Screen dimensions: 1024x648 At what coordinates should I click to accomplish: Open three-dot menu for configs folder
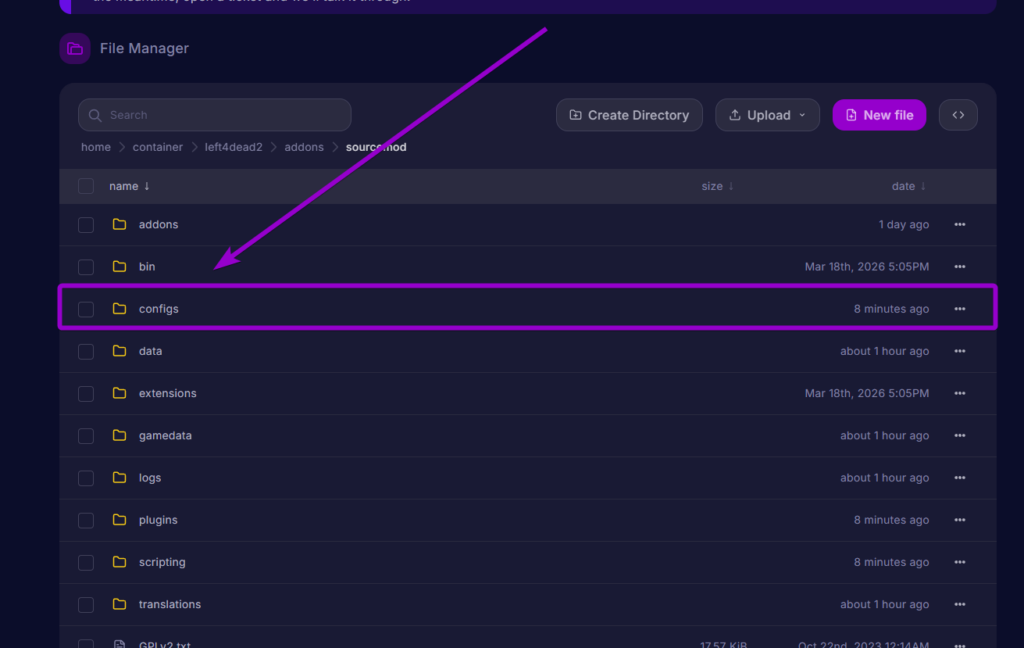pos(960,309)
